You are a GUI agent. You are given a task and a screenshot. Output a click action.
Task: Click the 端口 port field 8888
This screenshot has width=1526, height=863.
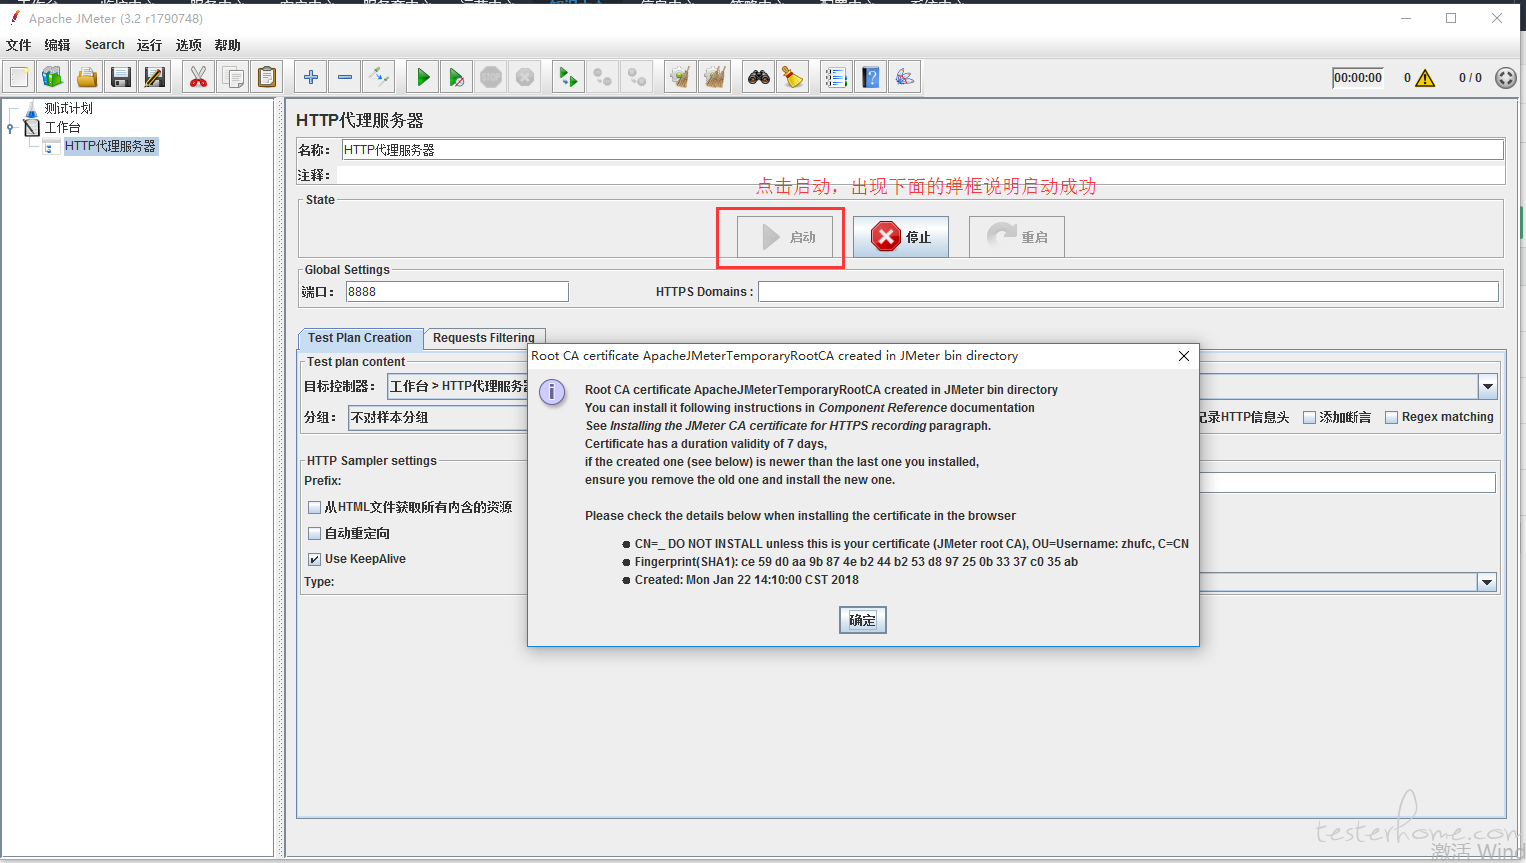[x=457, y=292]
